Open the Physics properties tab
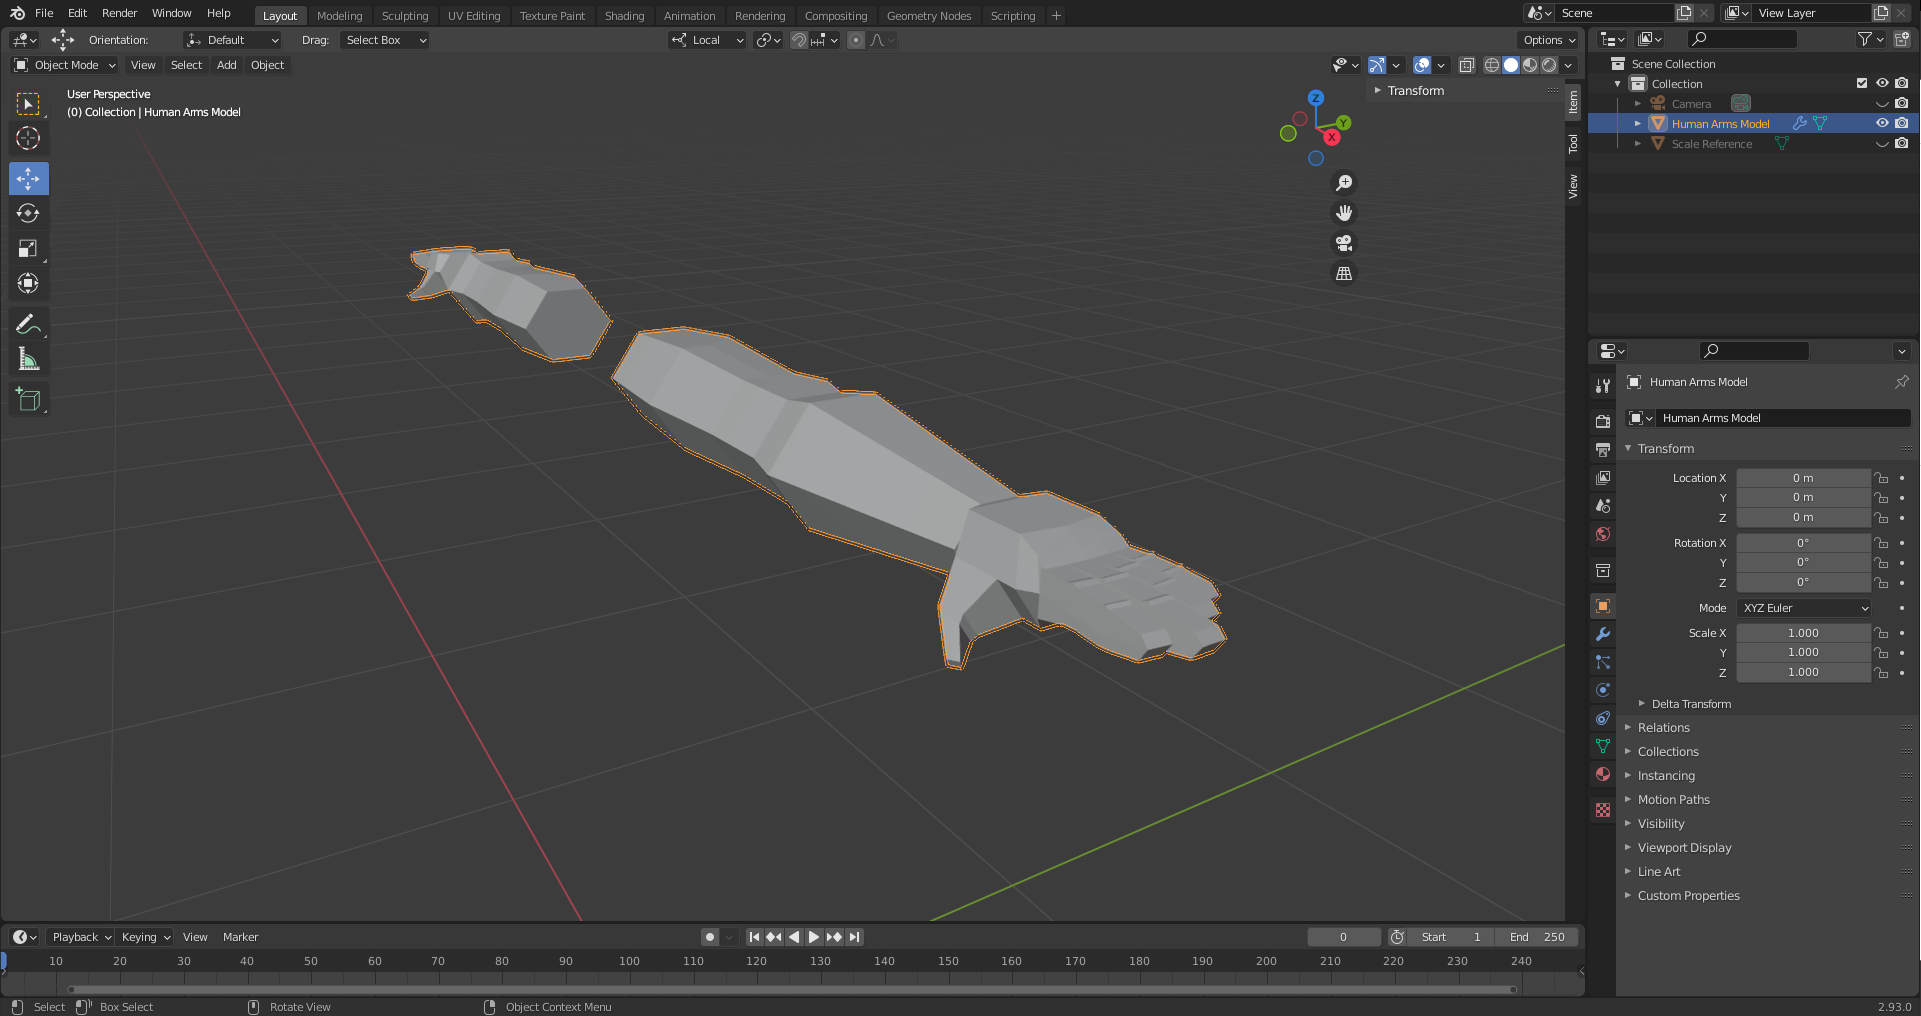 [1603, 690]
